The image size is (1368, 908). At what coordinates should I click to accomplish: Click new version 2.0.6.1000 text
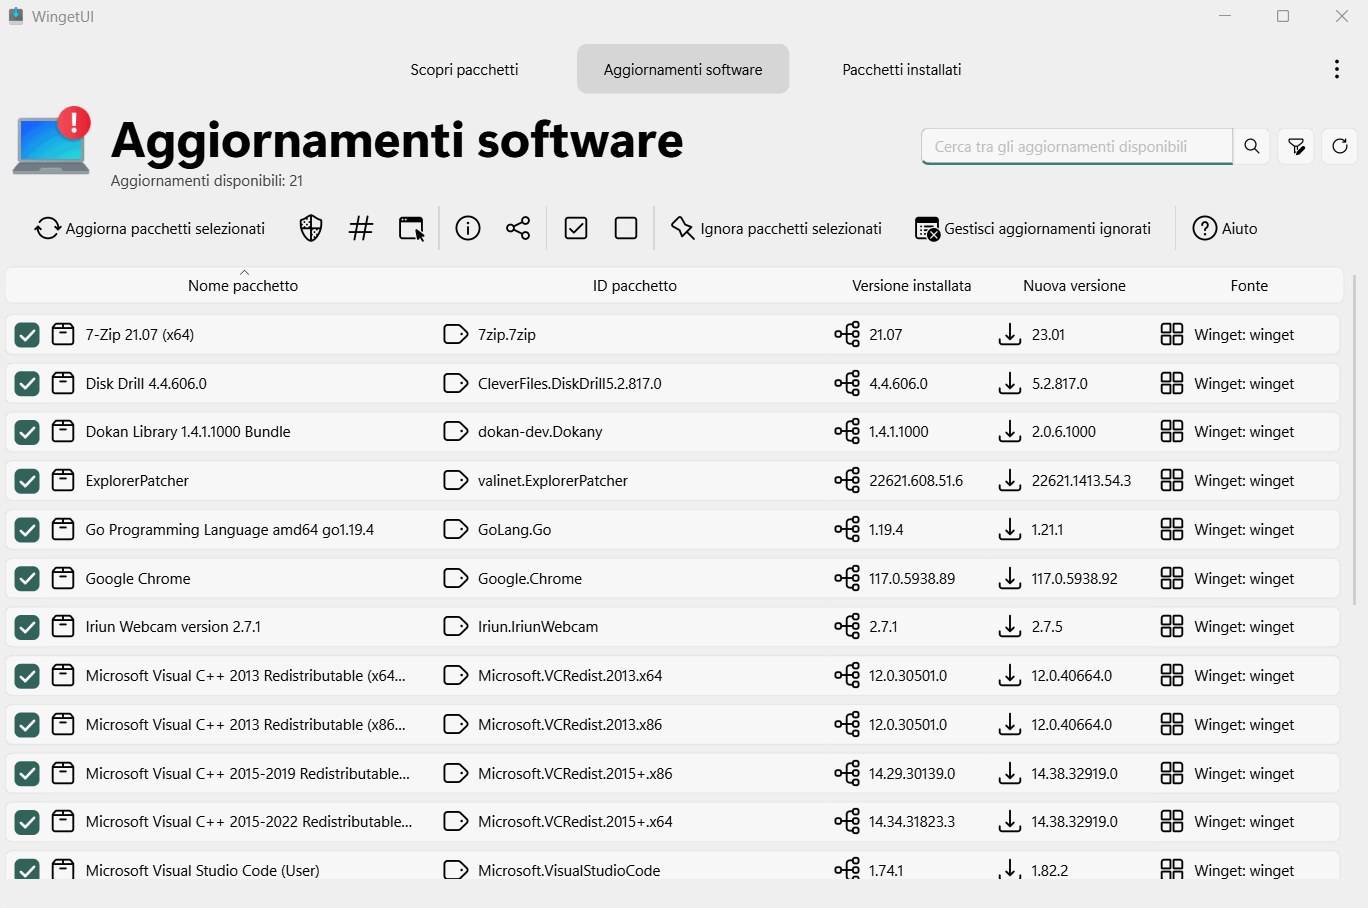(1064, 432)
